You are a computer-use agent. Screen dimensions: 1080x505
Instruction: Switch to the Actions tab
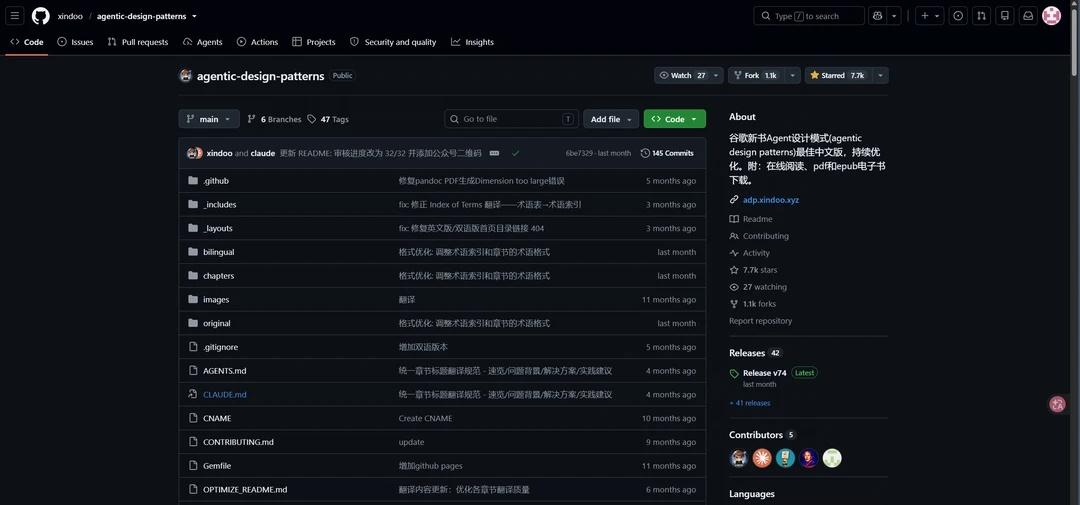tap(258, 42)
